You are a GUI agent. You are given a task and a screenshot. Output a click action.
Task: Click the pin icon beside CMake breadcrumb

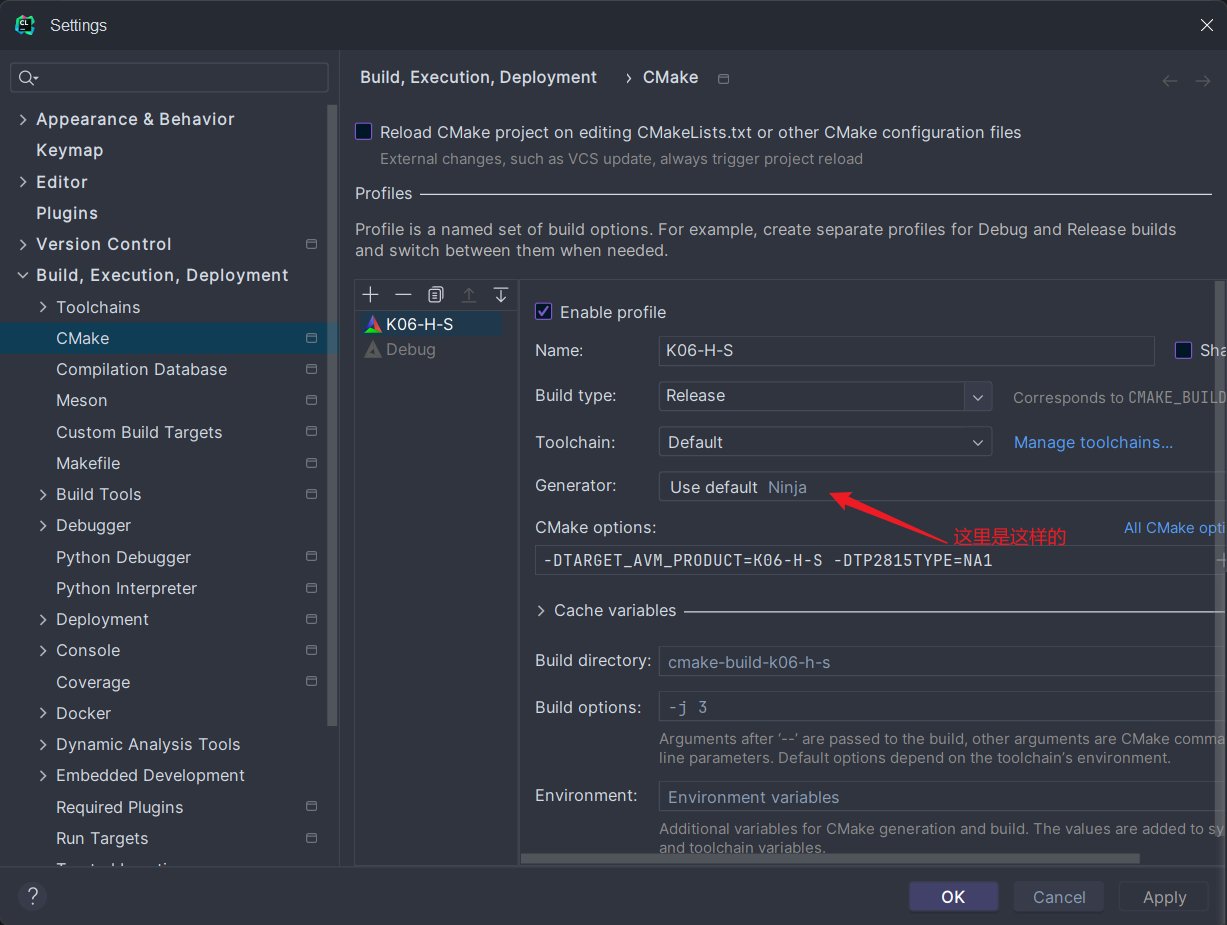point(722,78)
